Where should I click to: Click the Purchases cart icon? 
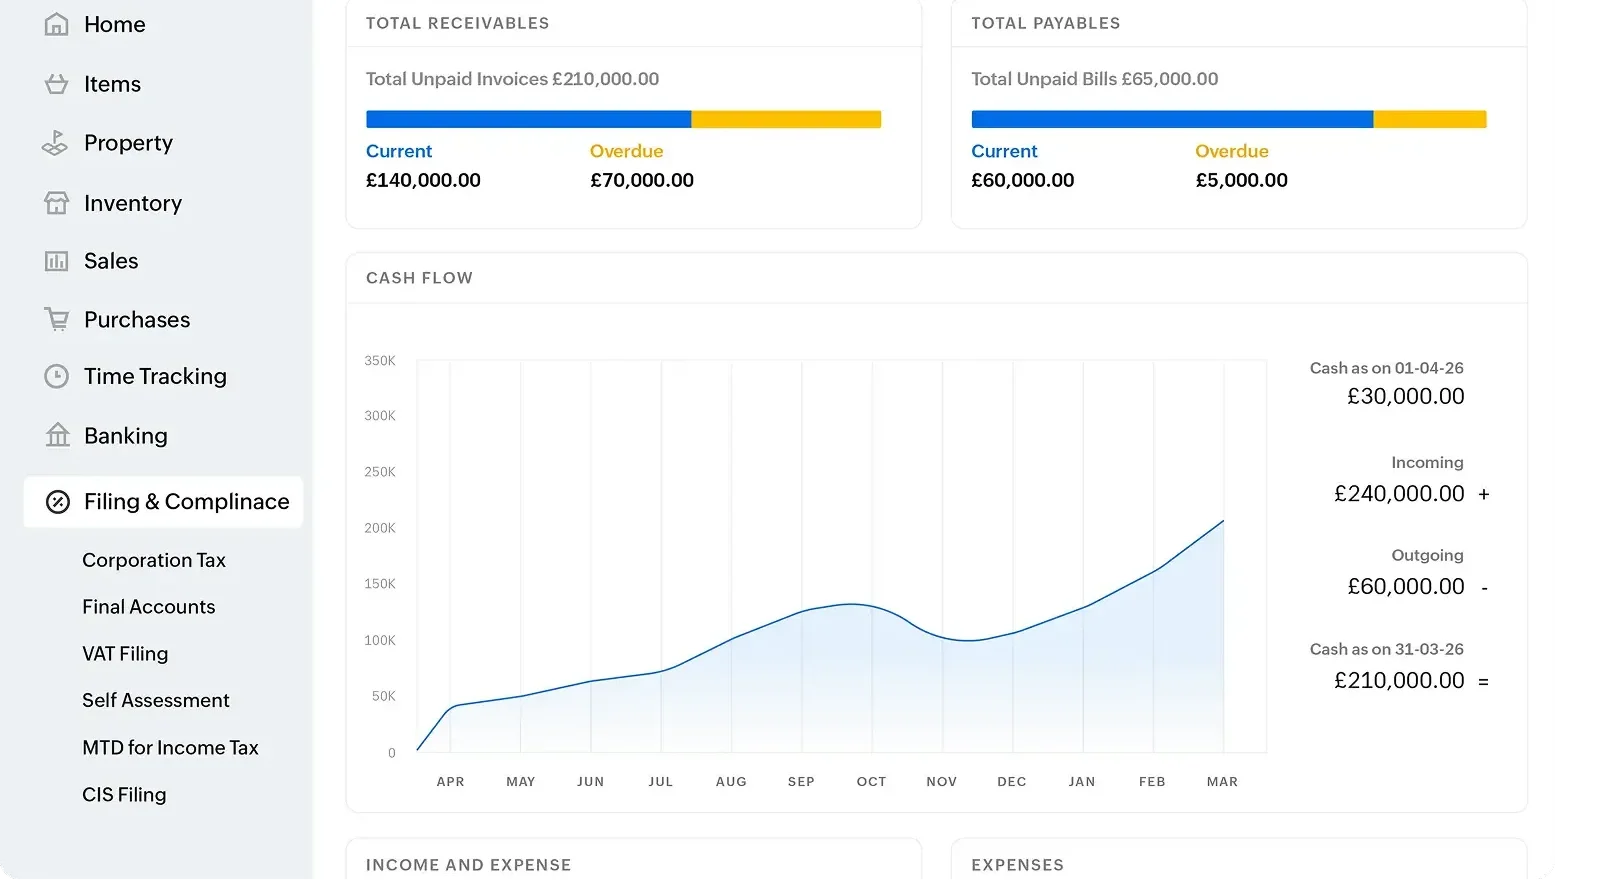click(x=57, y=319)
